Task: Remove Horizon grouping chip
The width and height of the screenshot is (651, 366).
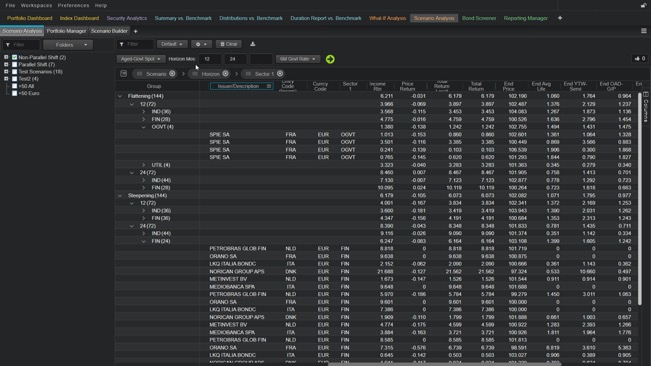Action: coord(225,74)
